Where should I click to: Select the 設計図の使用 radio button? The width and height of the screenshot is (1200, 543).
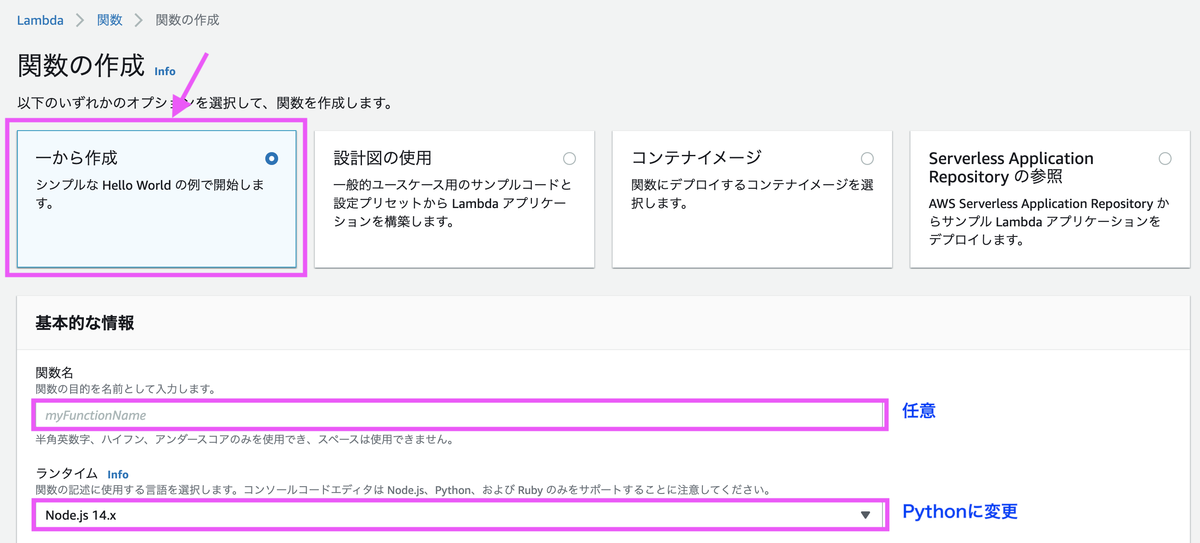570,158
